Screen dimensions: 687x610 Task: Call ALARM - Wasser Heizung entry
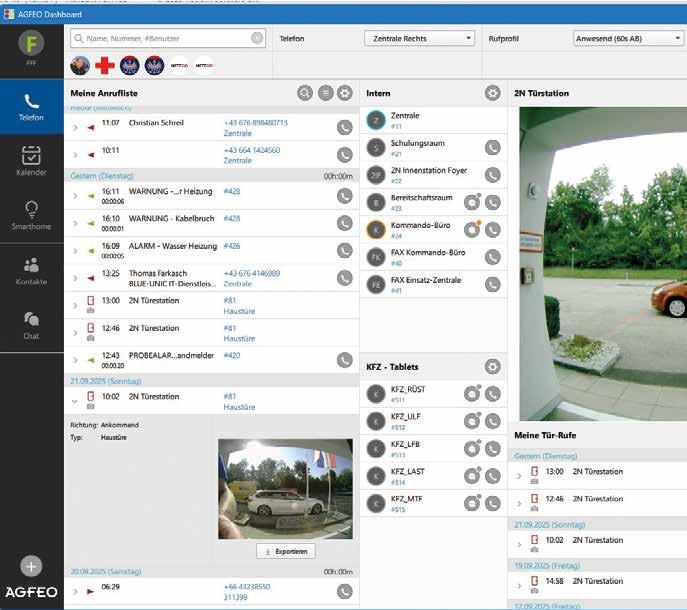[345, 251]
